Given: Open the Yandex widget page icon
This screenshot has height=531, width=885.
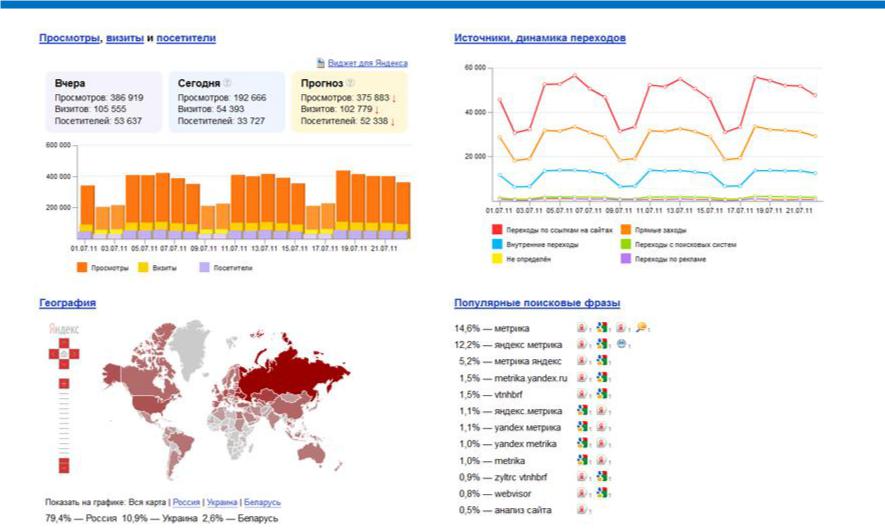Looking at the screenshot, I should pyautogui.click(x=320, y=63).
